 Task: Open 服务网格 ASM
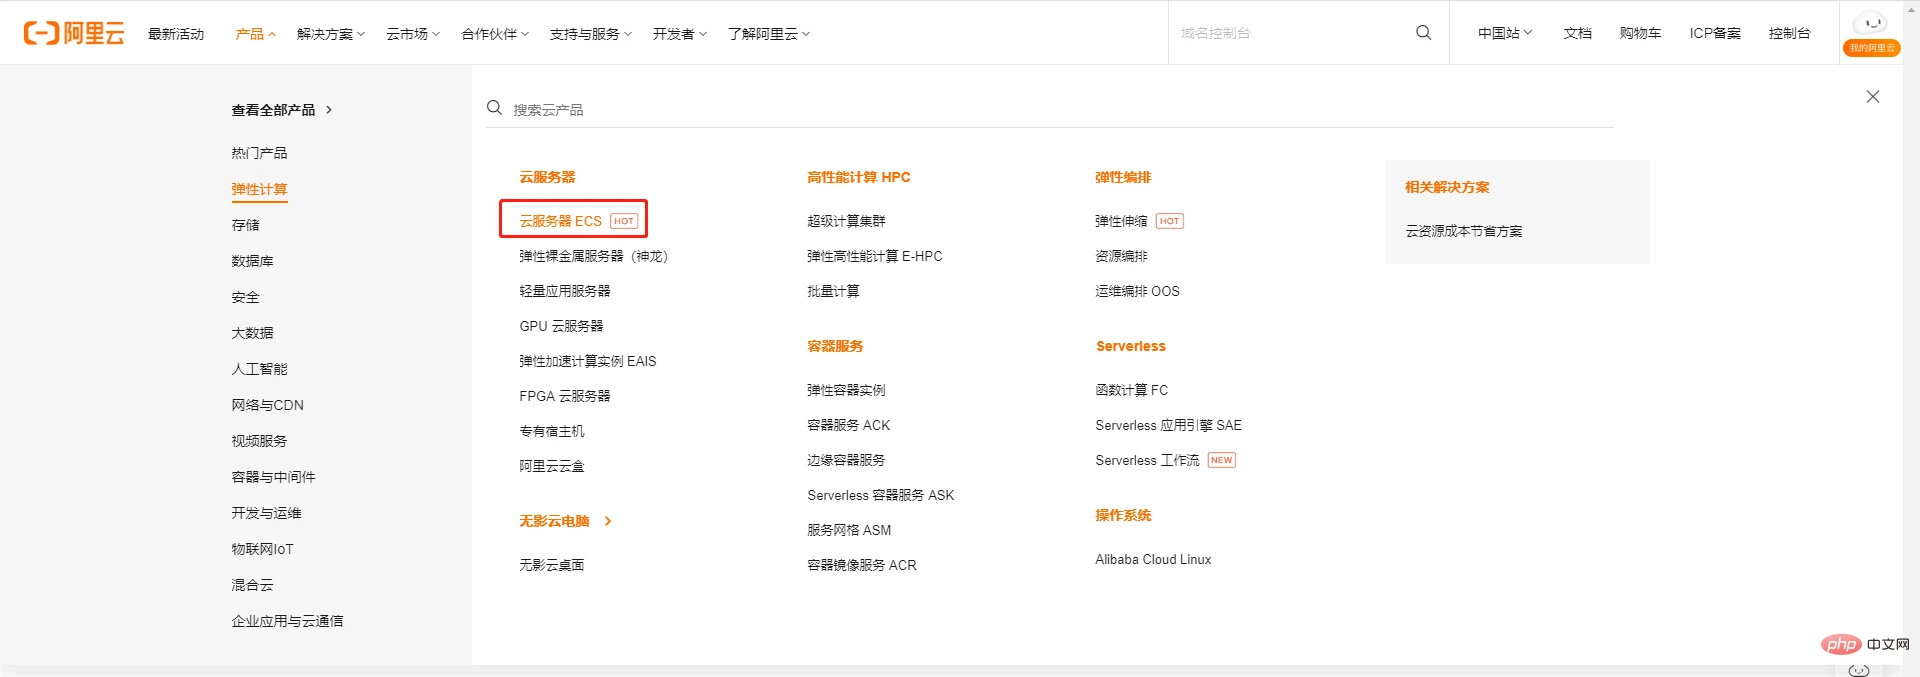[x=849, y=530]
